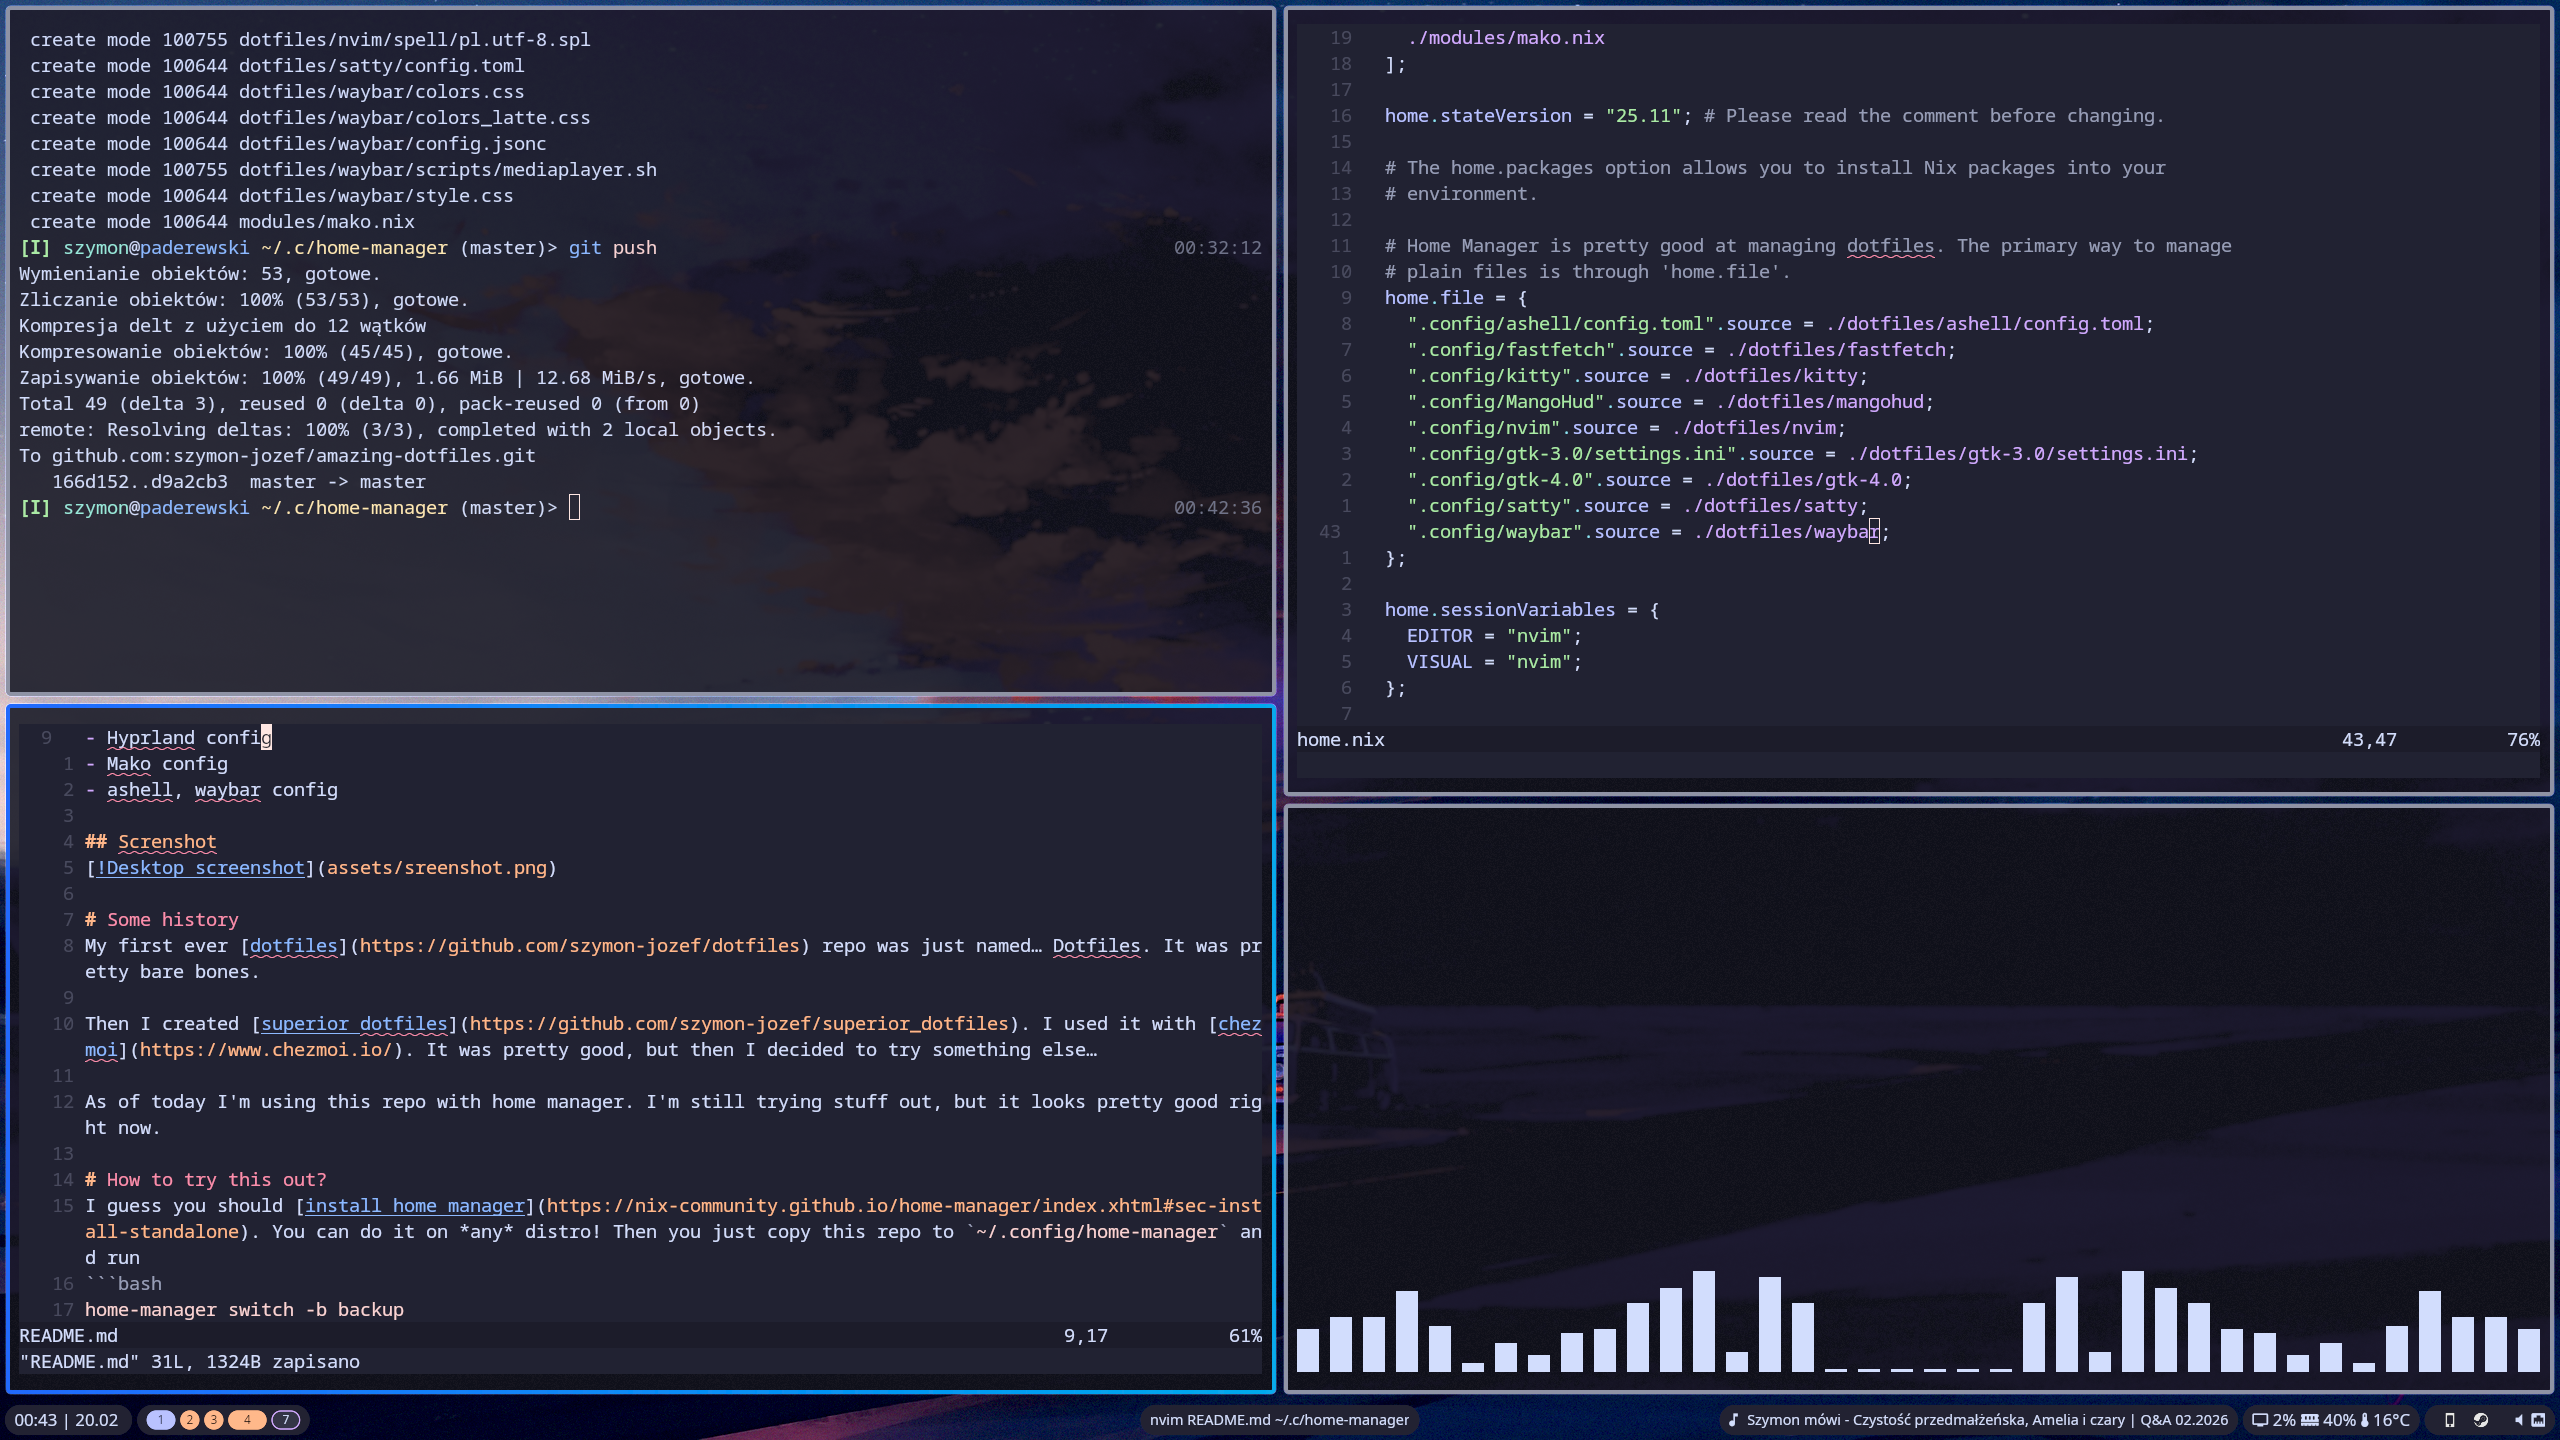Switch to workspace 7 in the bar
The image size is (2560, 1440).
pos(285,1419)
